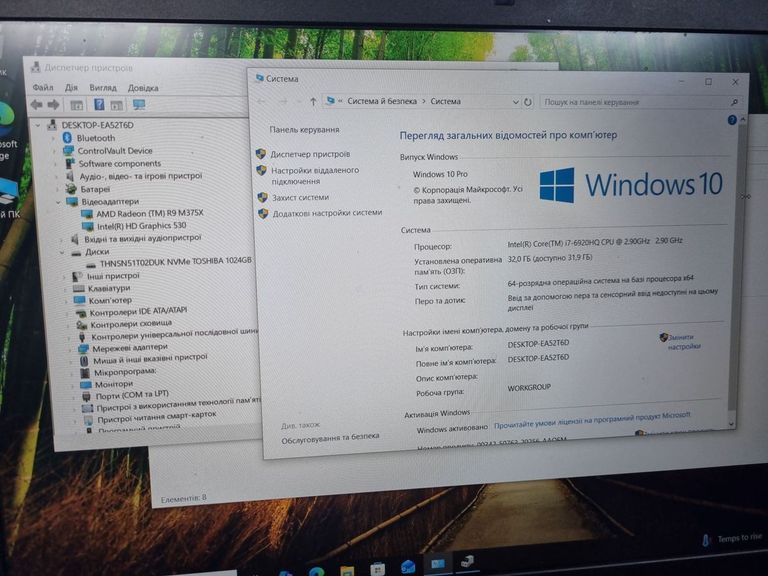Click the Комп'ютер category icon
This screenshot has width=768, height=576.
[x=79, y=300]
